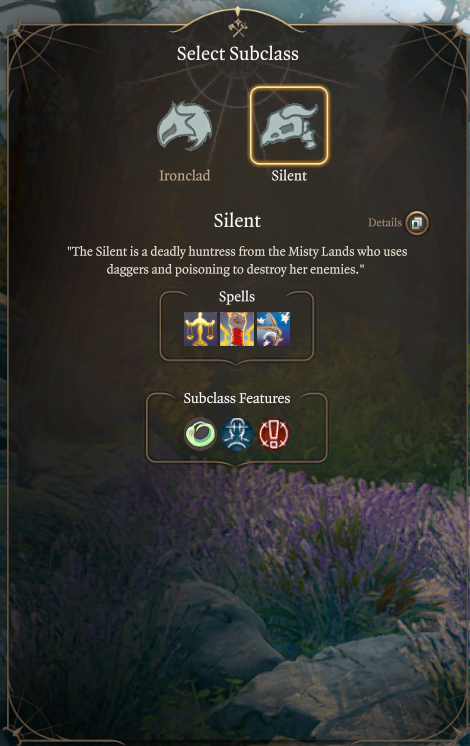The width and height of the screenshot is (470, 746).
Task: View the blue humanoid figure feature
Action: (237, 433)
